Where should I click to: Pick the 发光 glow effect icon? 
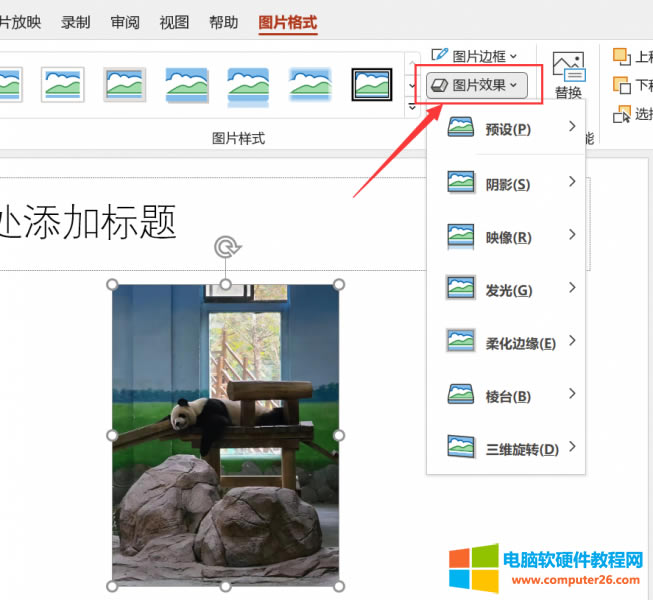[461, 289]
